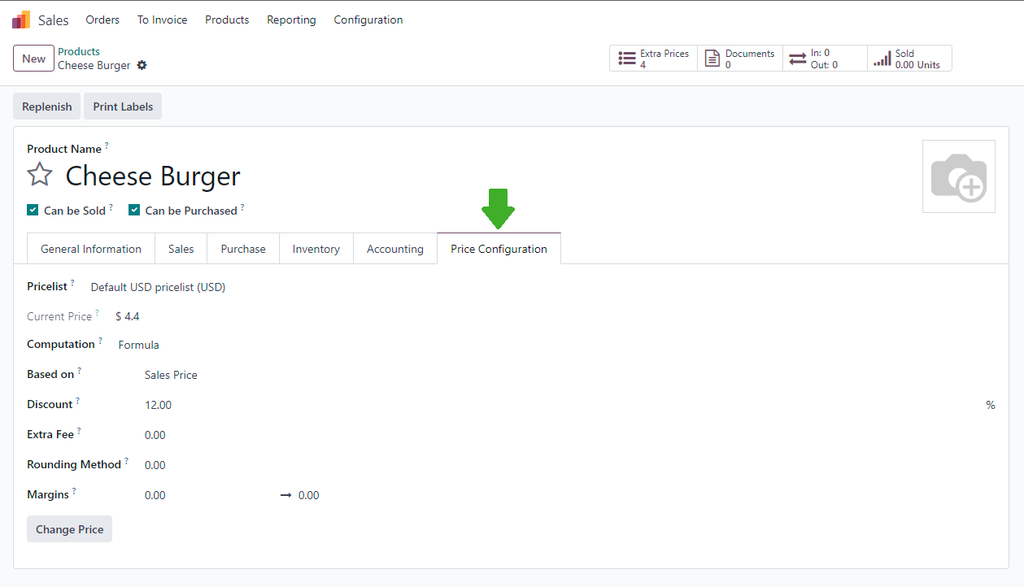Switch to the Sales tab

click(x=181, y=249)
